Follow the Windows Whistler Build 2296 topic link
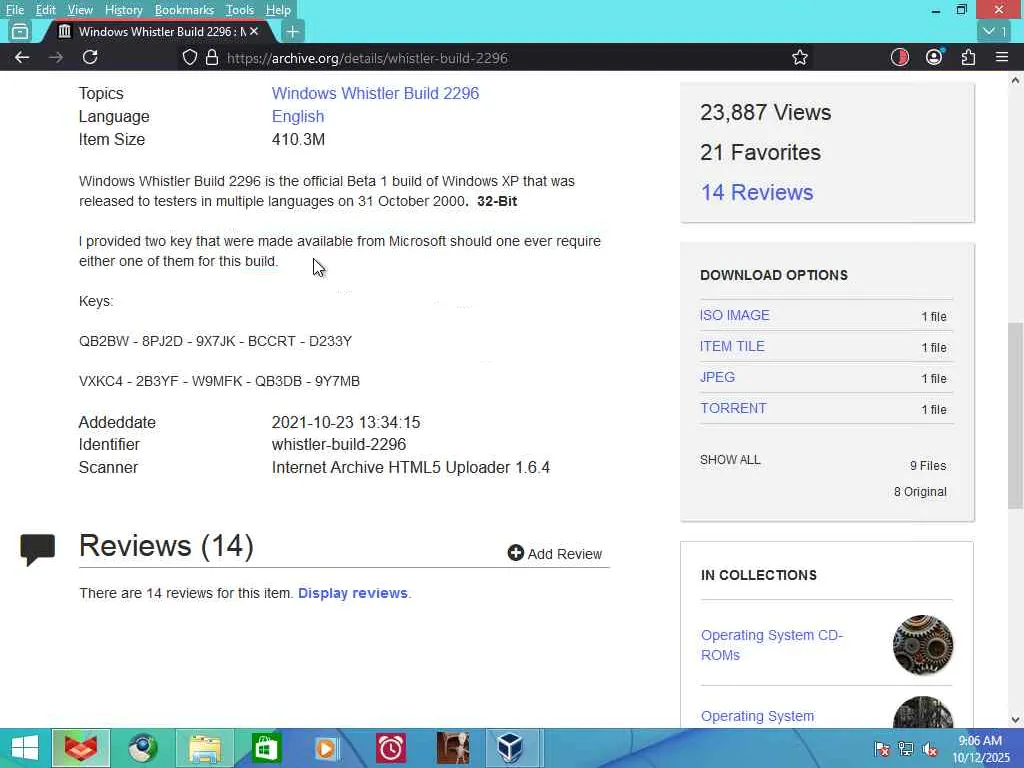The height and width of the screenshot is (768, 1024). pos(376,93)
